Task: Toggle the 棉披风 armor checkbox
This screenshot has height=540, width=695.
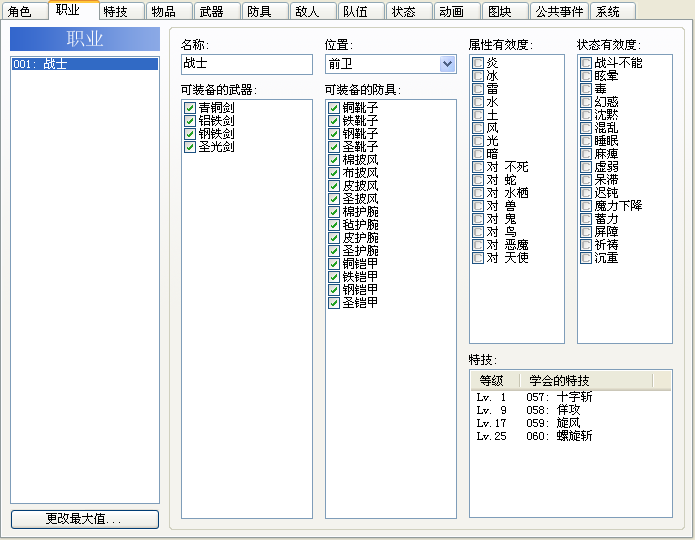Action: (334, 160)
